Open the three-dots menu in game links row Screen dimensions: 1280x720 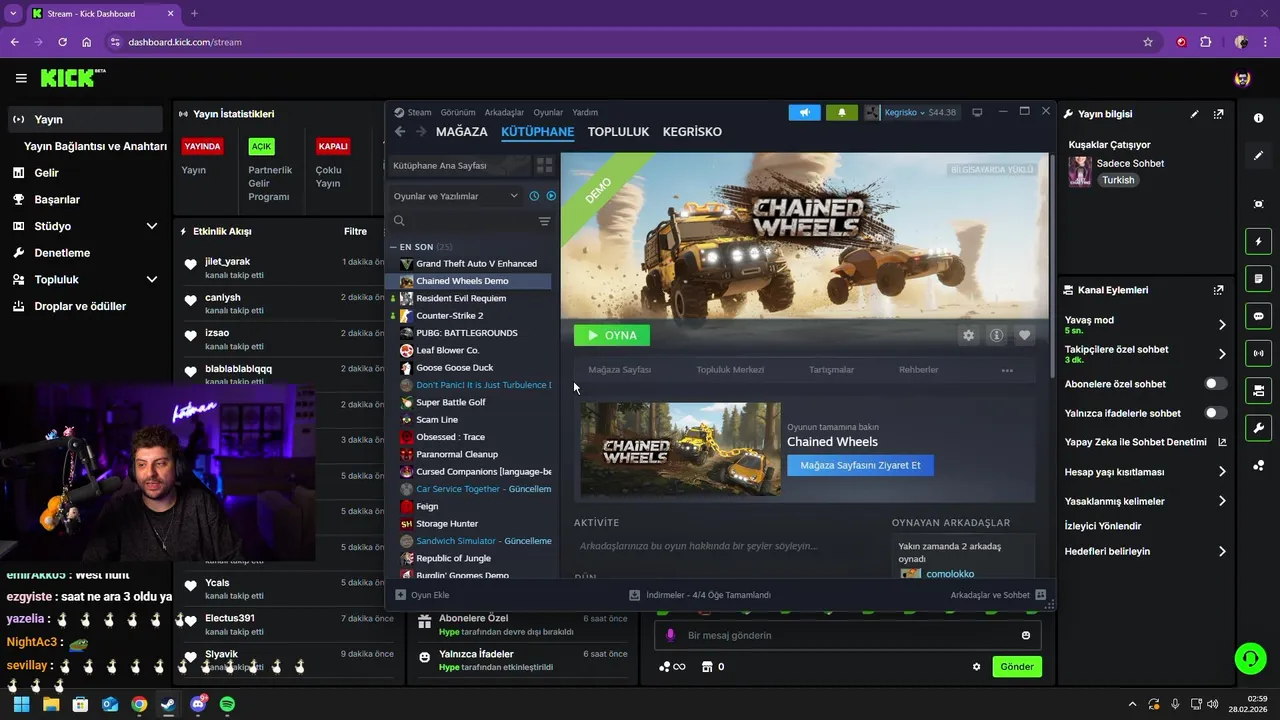[x=1007, y=370]
